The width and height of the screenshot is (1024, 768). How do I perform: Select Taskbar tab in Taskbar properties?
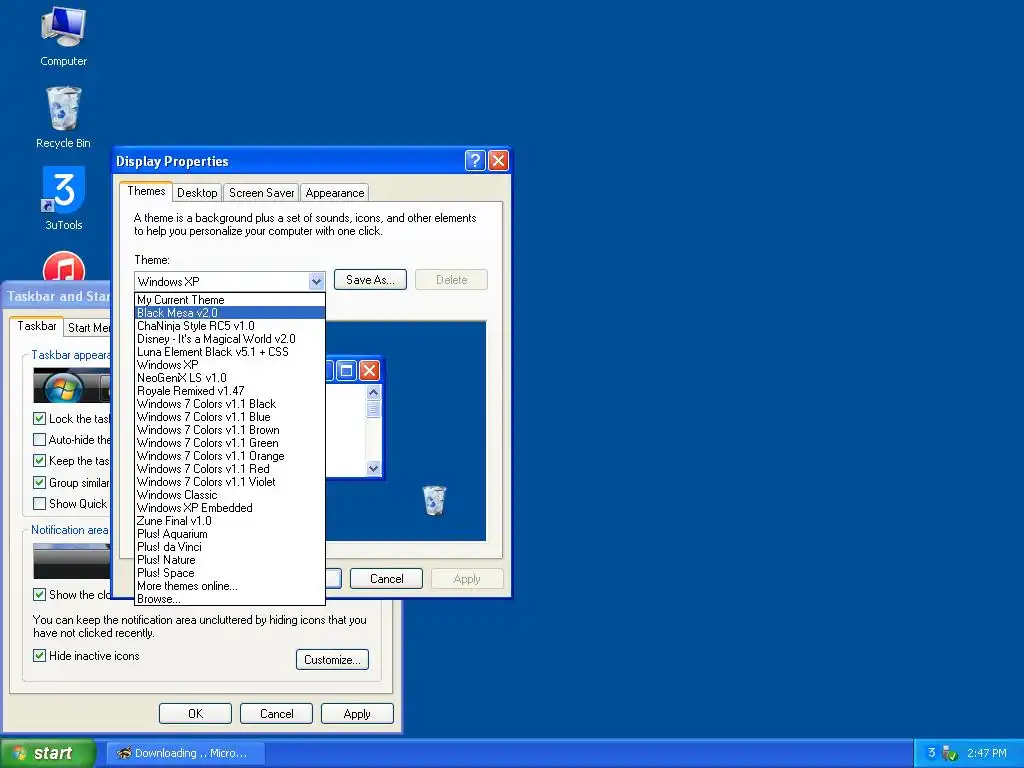[x=37, y=326]
